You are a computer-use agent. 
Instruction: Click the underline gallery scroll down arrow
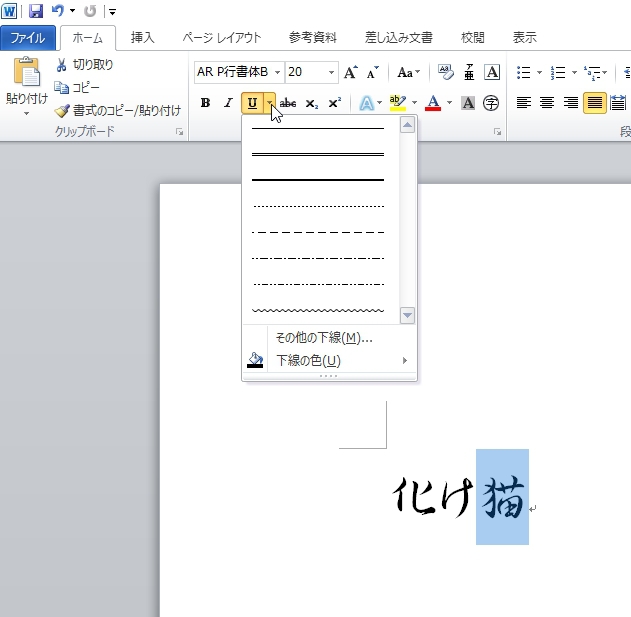(x=407, y=316)
